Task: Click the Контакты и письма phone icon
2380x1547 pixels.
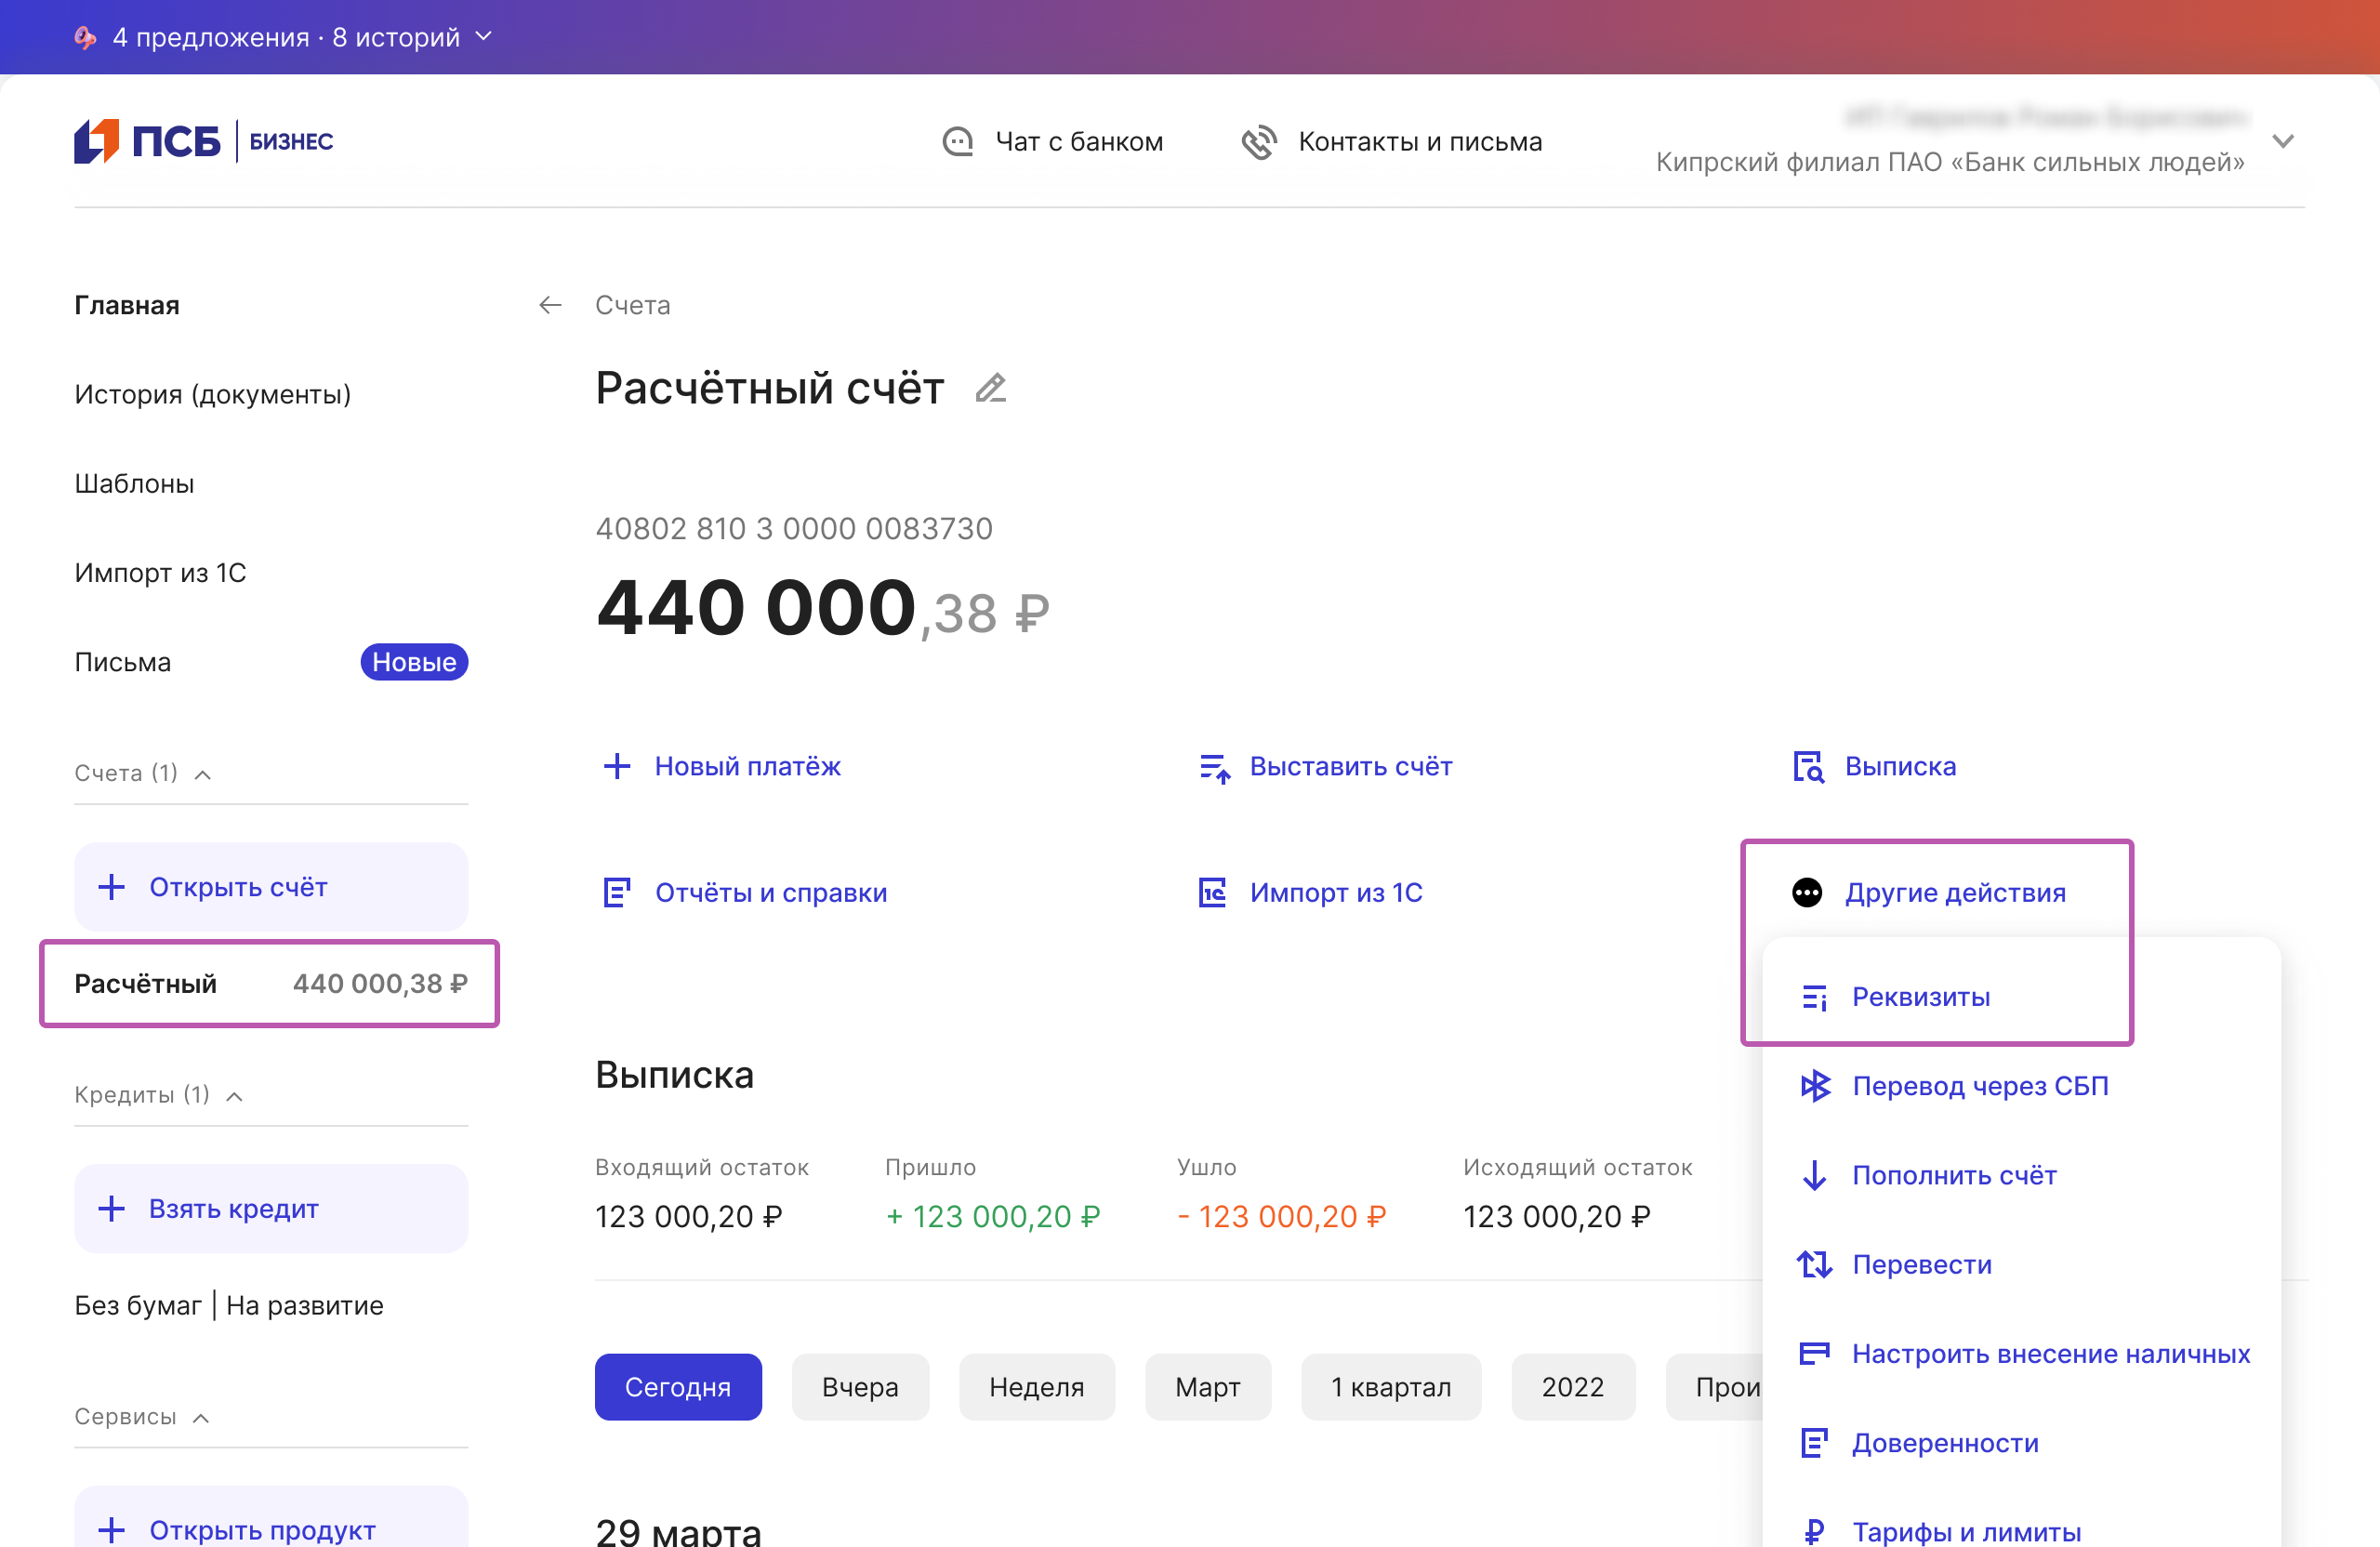Action: [1259, 142]
